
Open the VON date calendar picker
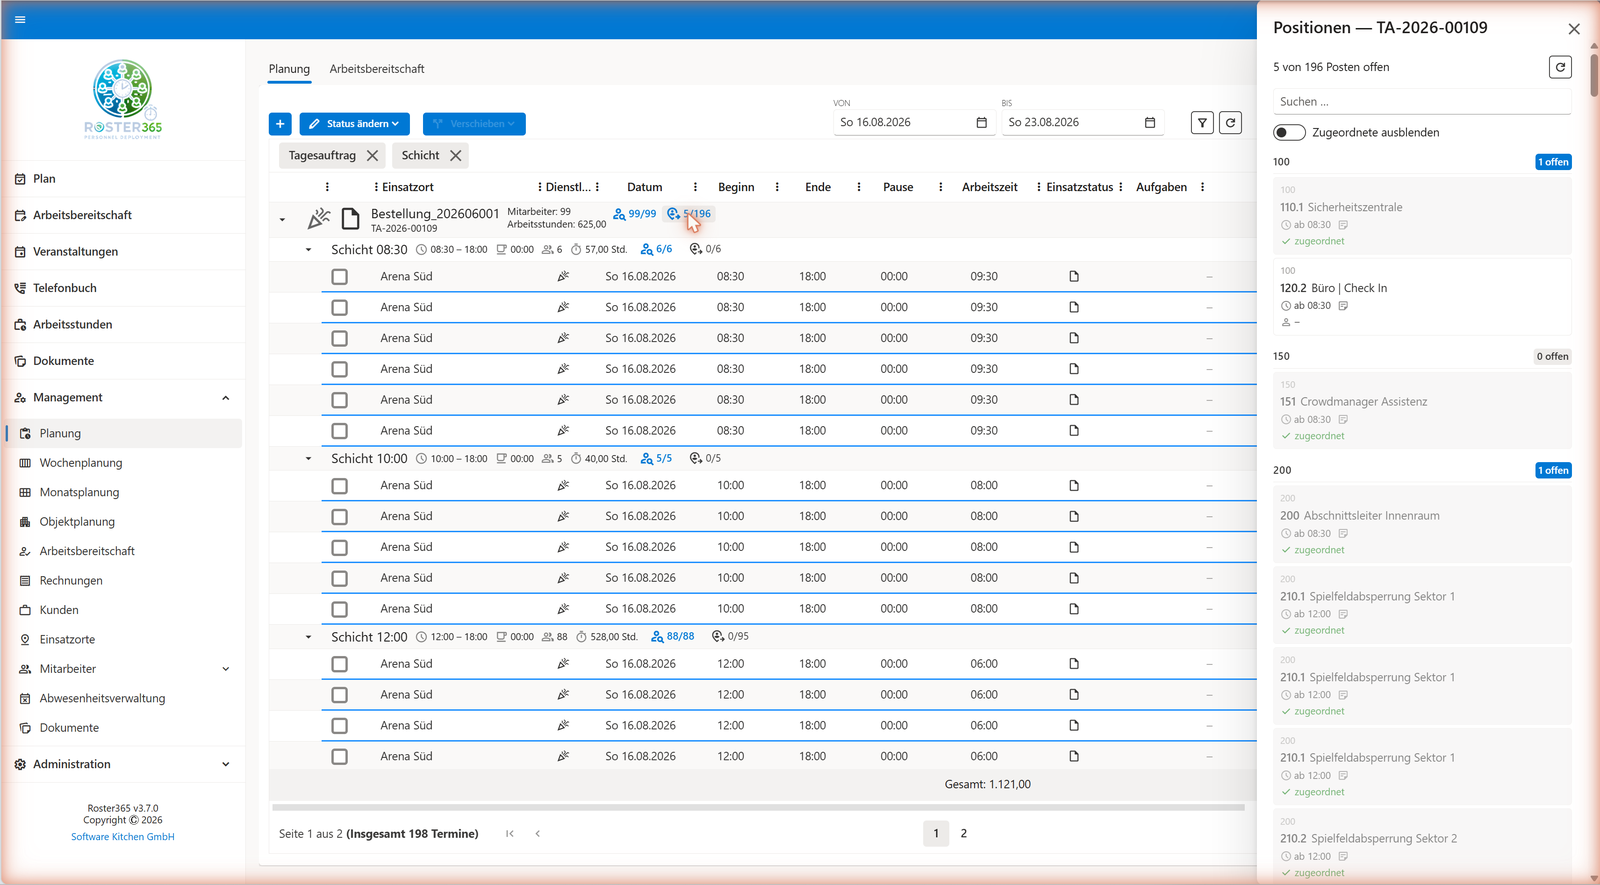click(981, 123)
